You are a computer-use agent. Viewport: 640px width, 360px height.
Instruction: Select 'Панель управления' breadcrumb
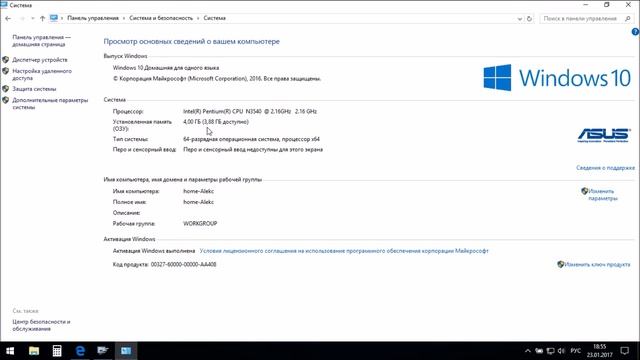point(93,18)
